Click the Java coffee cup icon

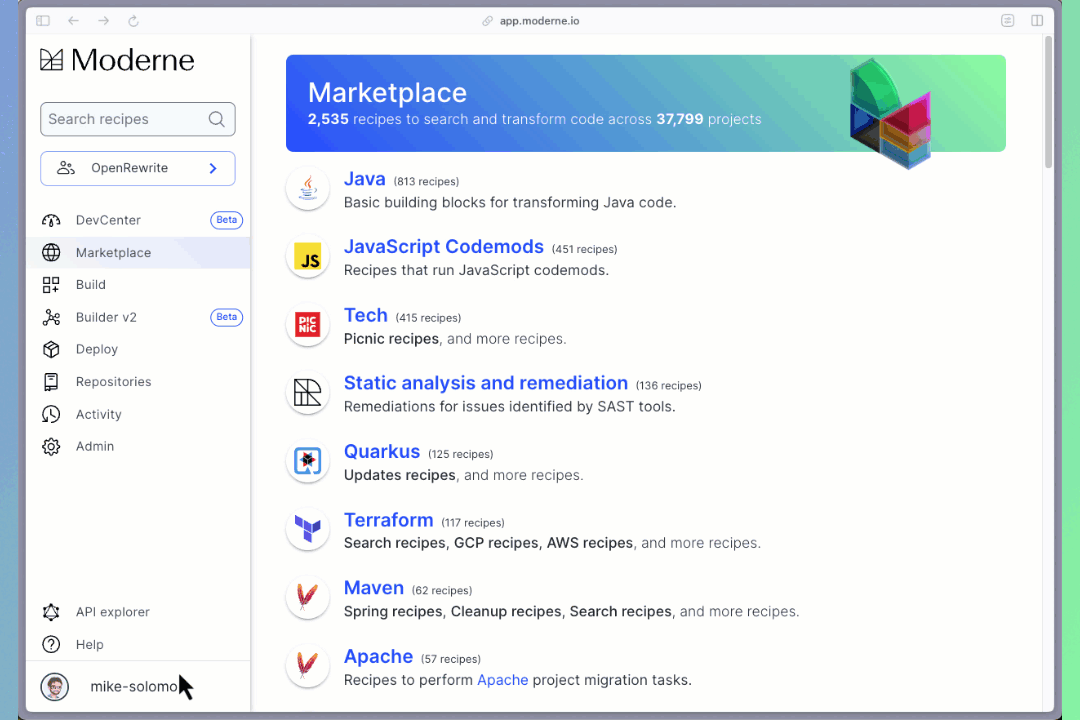tap(307, 189)
